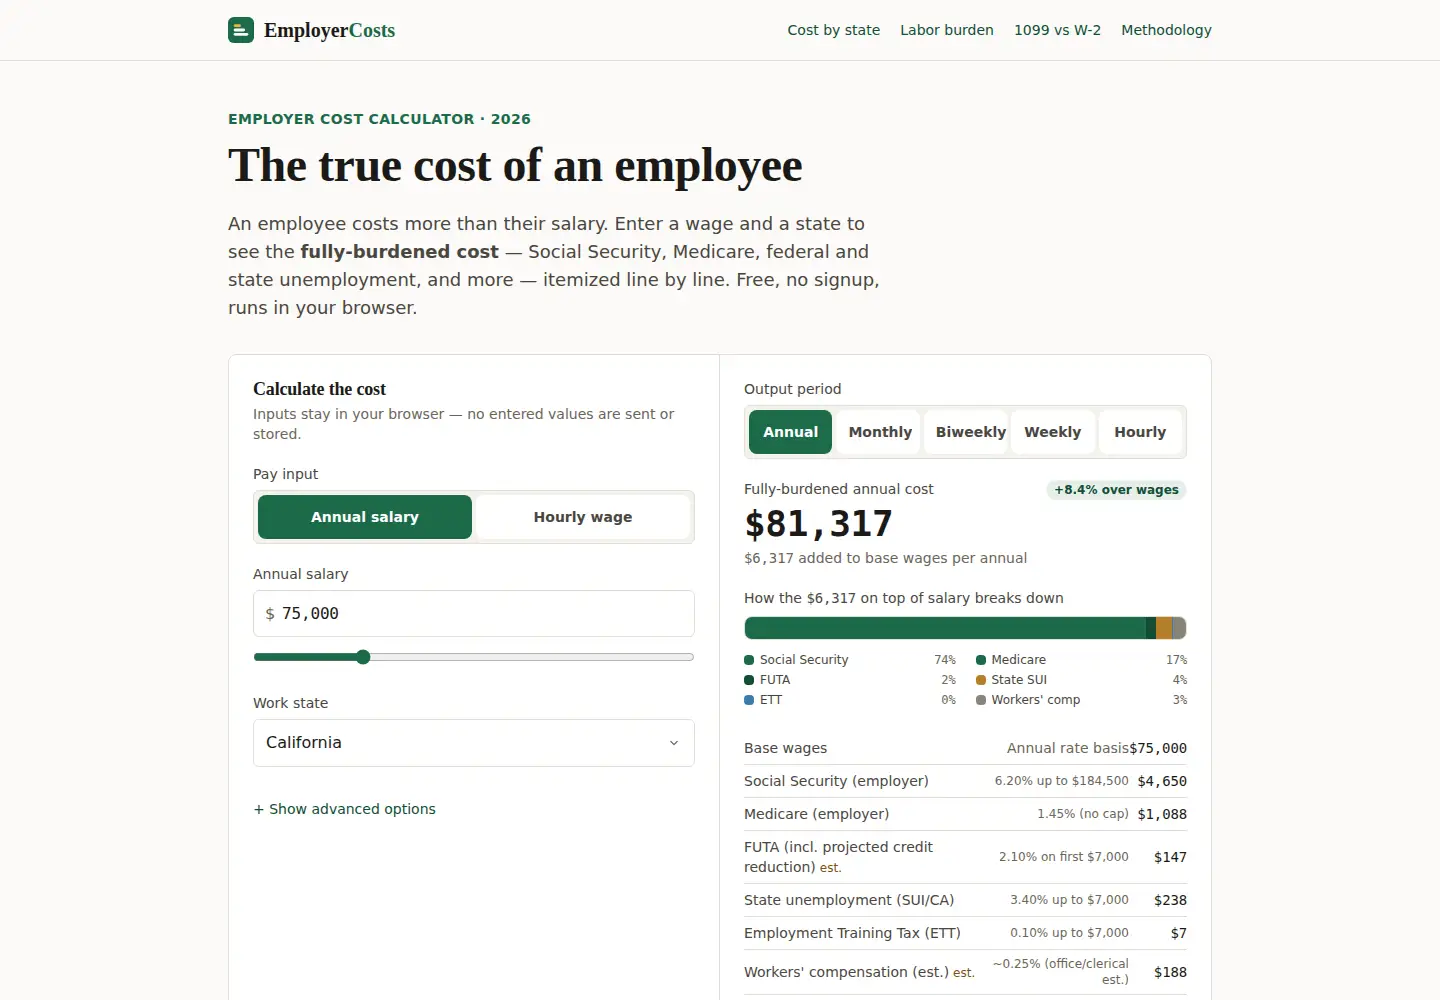Click the $7 ETT amount
The width and height of the screenshot is (1440, 1000).
tap(1179, 933)
